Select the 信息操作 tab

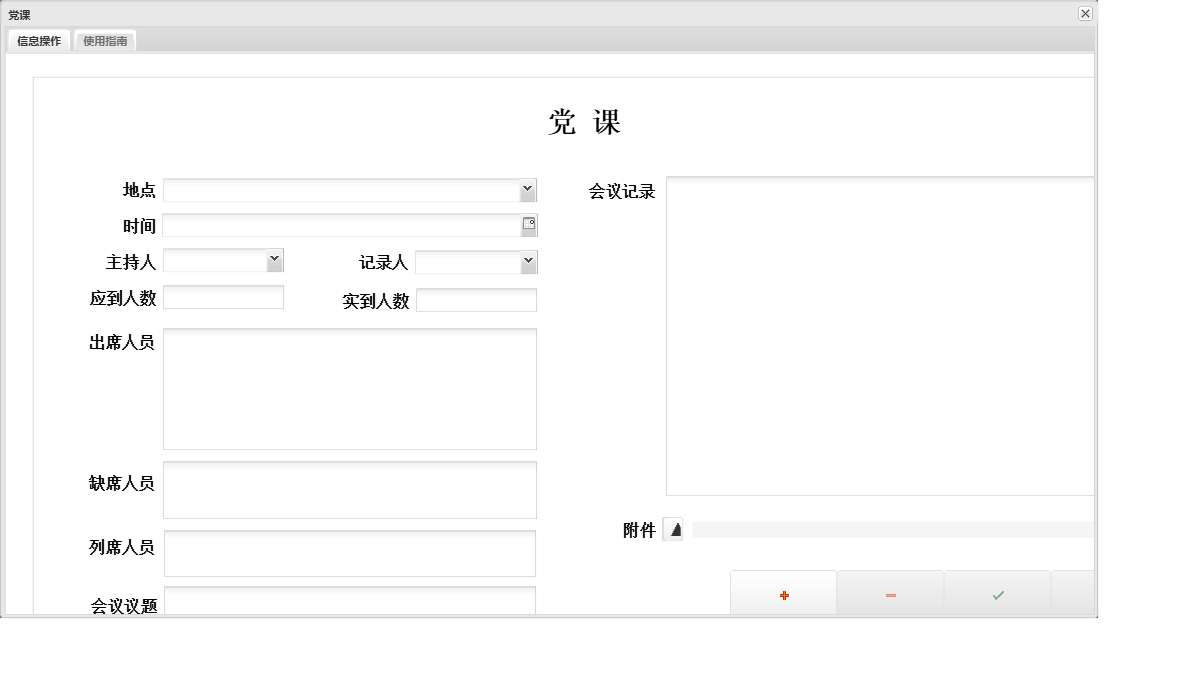pyautogui.click(x=38, y=41)
